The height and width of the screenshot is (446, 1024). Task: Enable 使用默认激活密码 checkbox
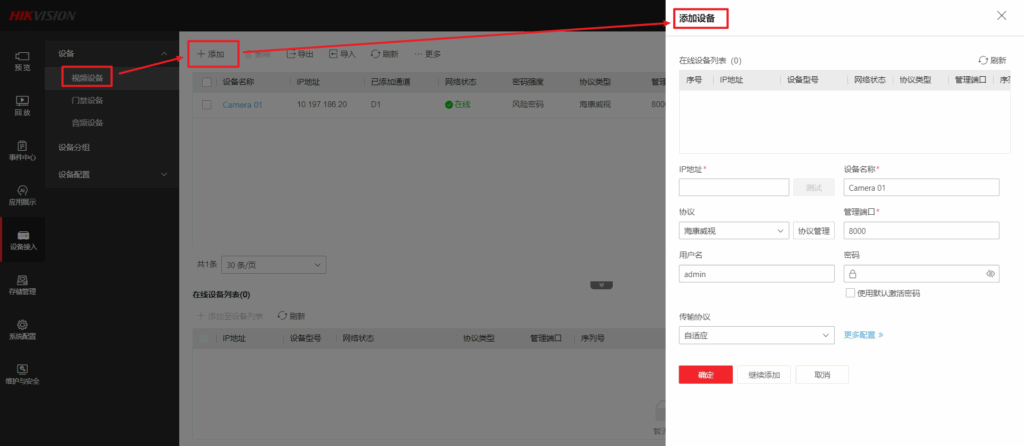[x=850, y=293]
